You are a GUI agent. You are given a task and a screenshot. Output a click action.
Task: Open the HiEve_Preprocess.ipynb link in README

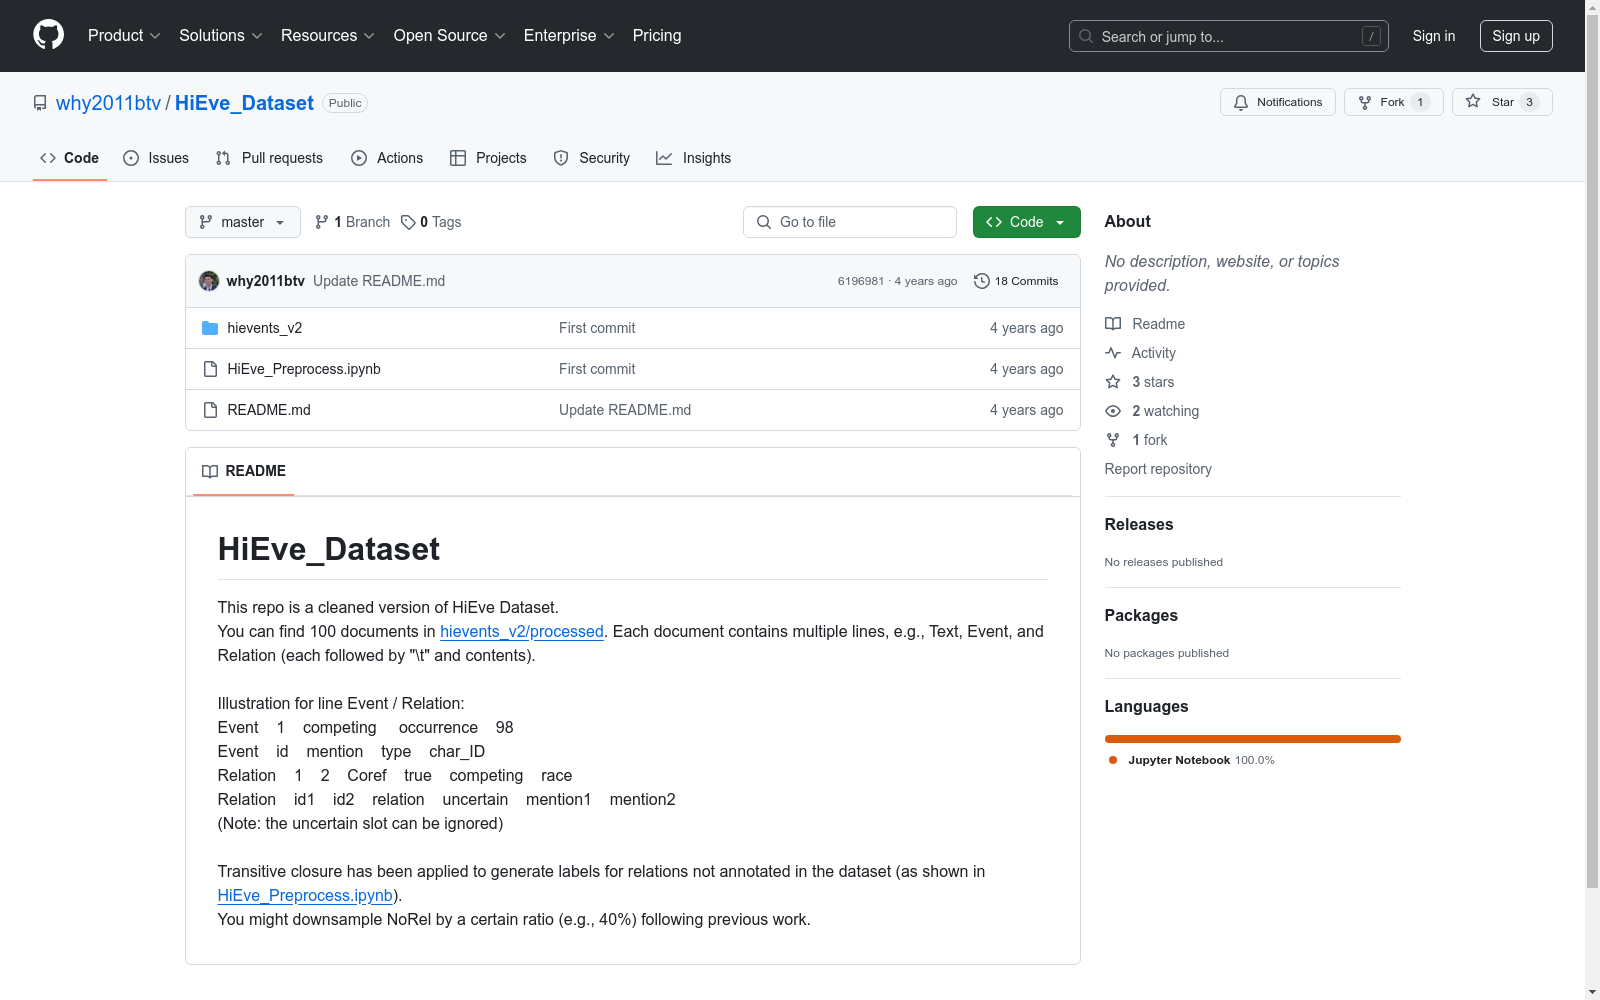point(305,896)
